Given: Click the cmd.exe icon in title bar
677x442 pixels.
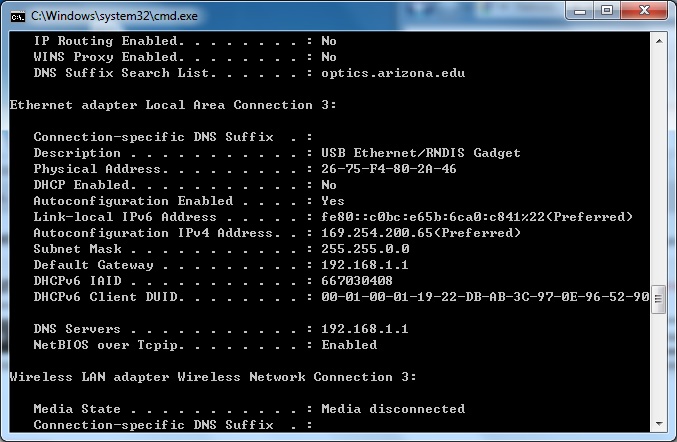Looking at the screenshot, I should 18,16.
